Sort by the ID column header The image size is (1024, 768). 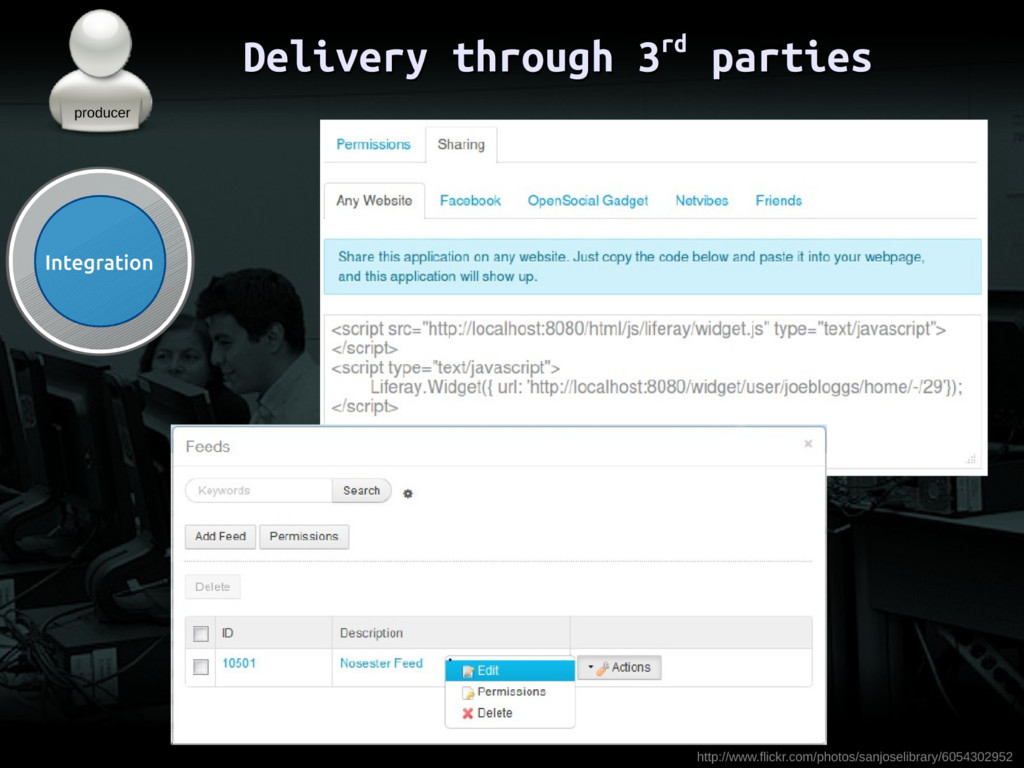(x=227, y=633)
